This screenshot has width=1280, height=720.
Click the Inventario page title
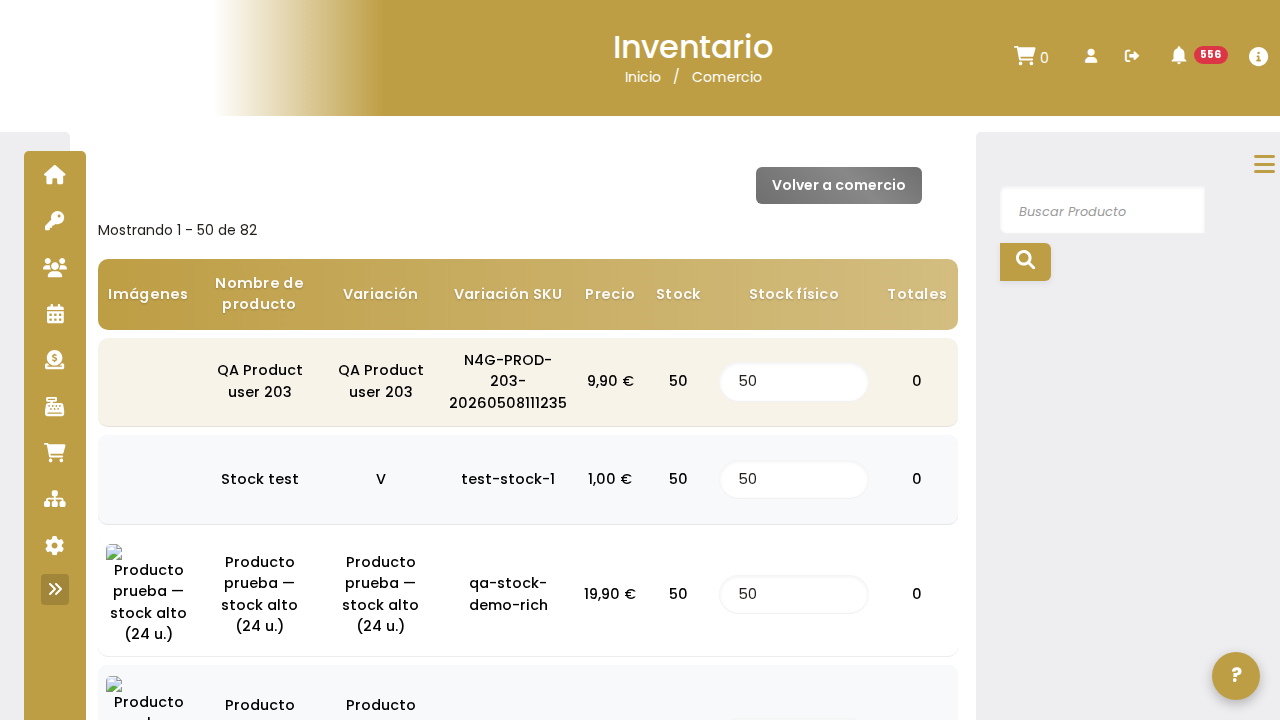[x=693, y=47]
